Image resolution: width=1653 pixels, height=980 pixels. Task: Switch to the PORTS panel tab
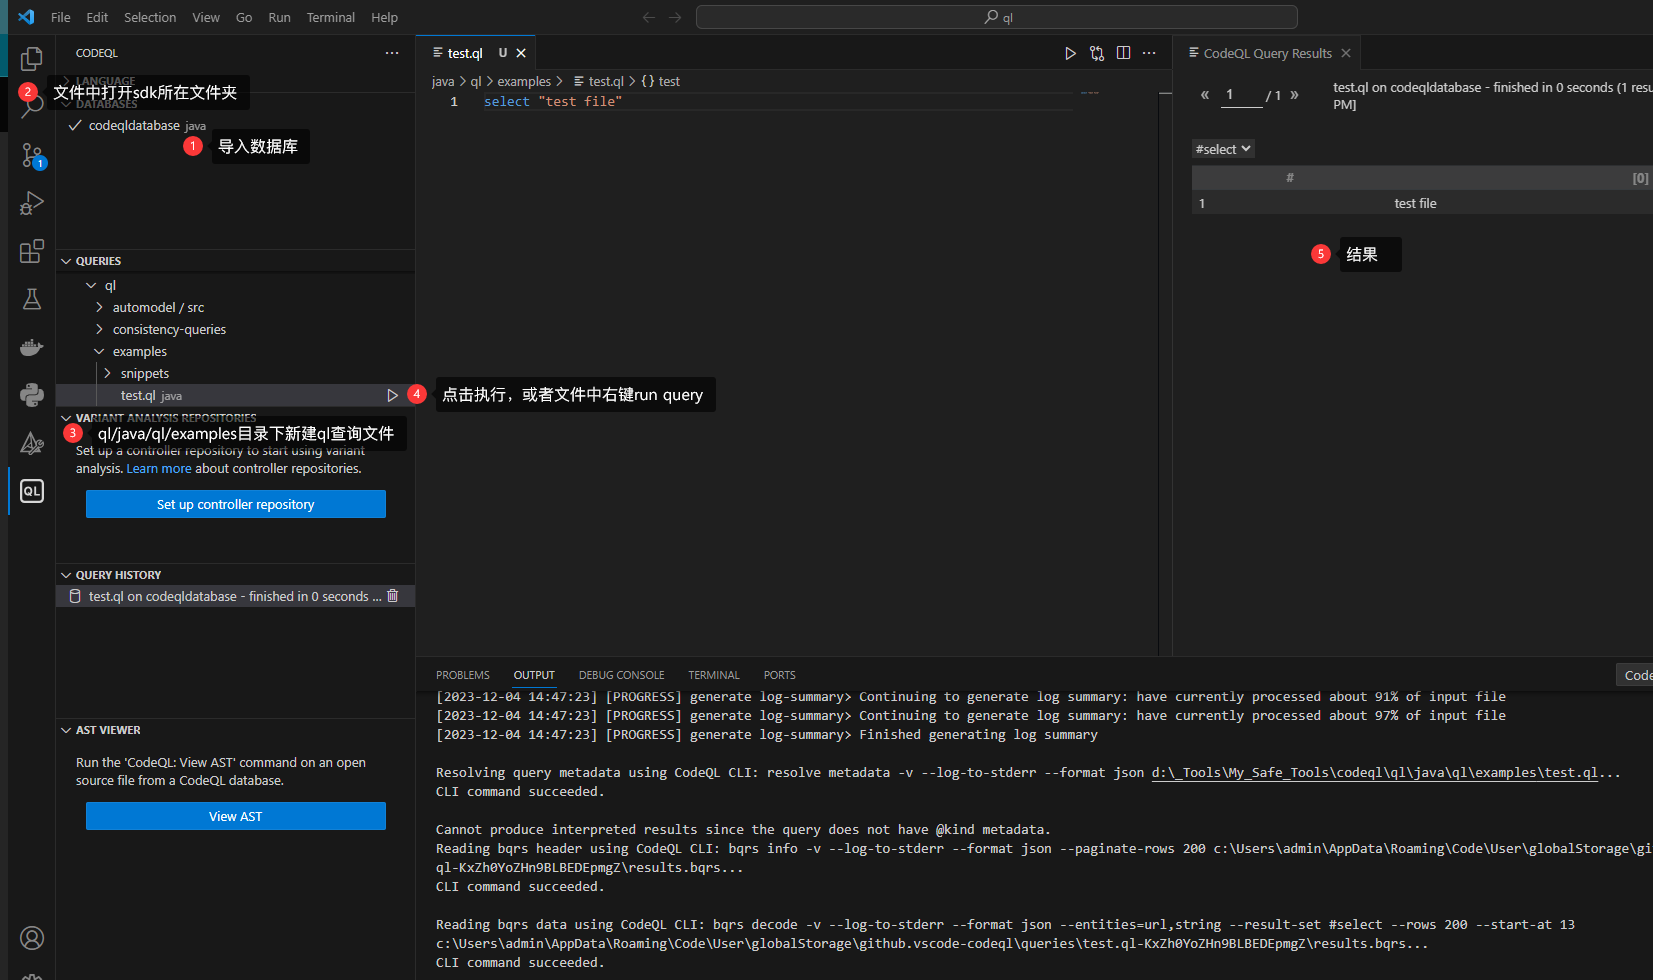click(780, 675)
